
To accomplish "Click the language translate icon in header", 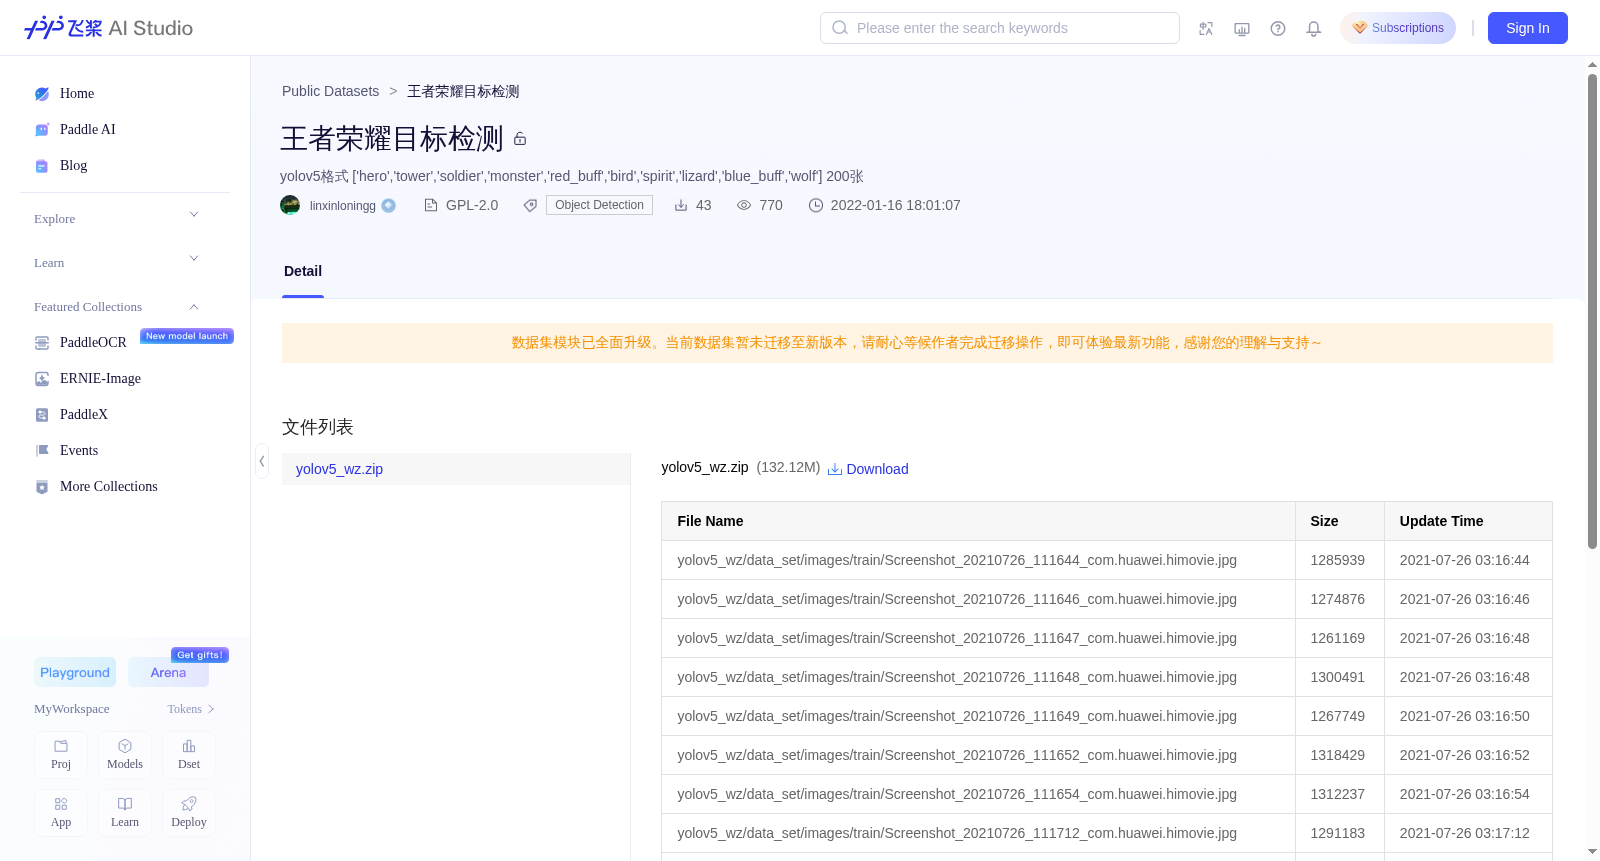I will point(1206,28).
